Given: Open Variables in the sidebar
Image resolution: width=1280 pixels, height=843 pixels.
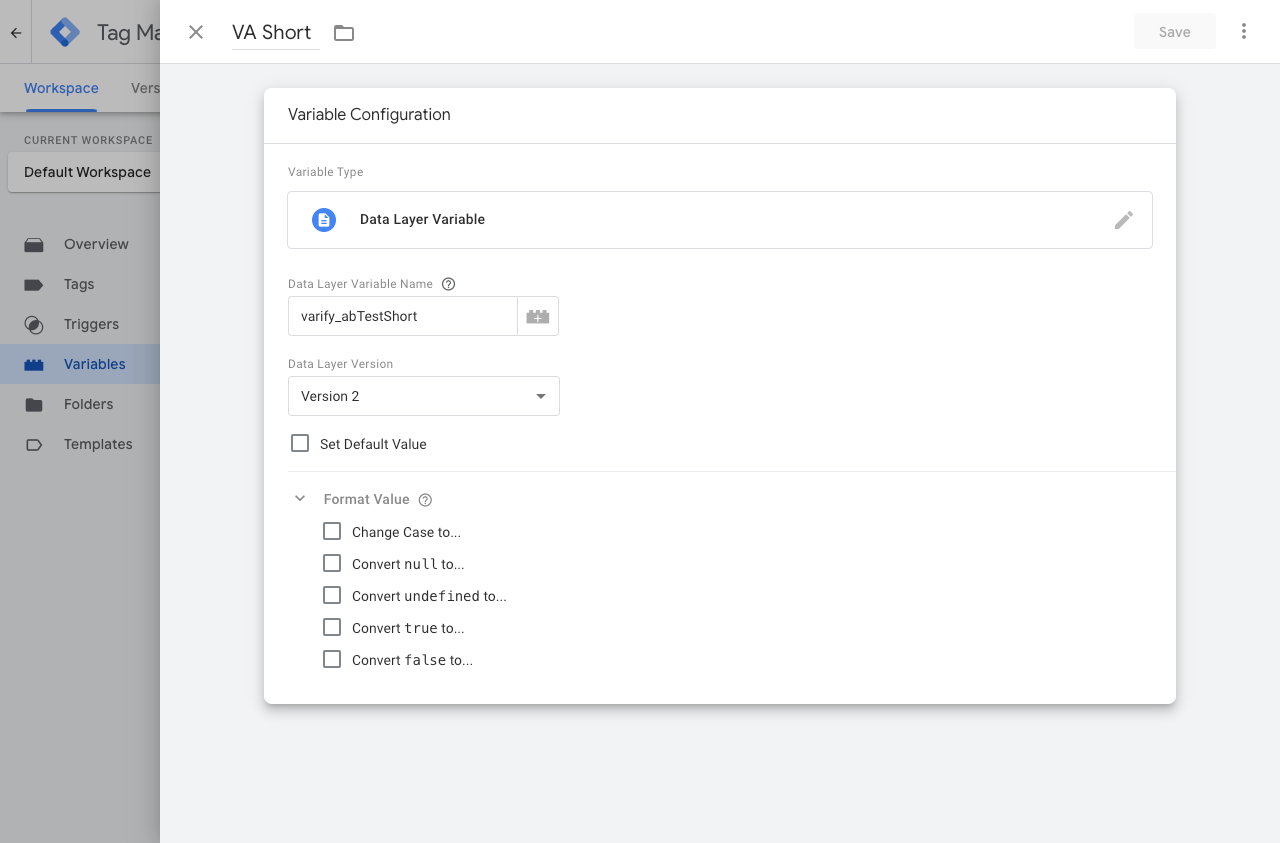Looking at the screenshot, I should (80, 364).
